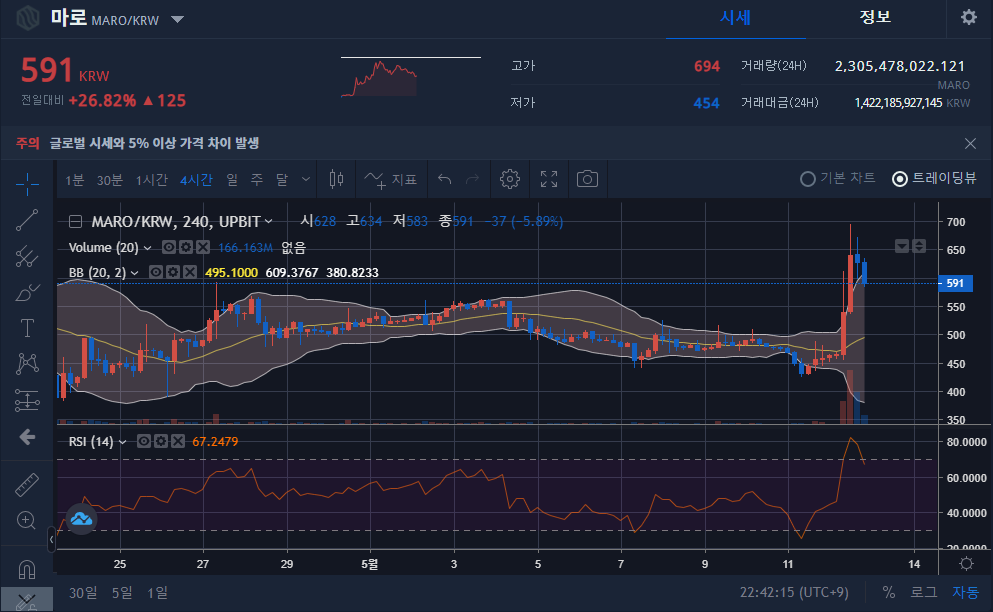The height and width of the screenshot is (612, 993).
Task: Select the ruler measure tool
Action: (27, 485)
